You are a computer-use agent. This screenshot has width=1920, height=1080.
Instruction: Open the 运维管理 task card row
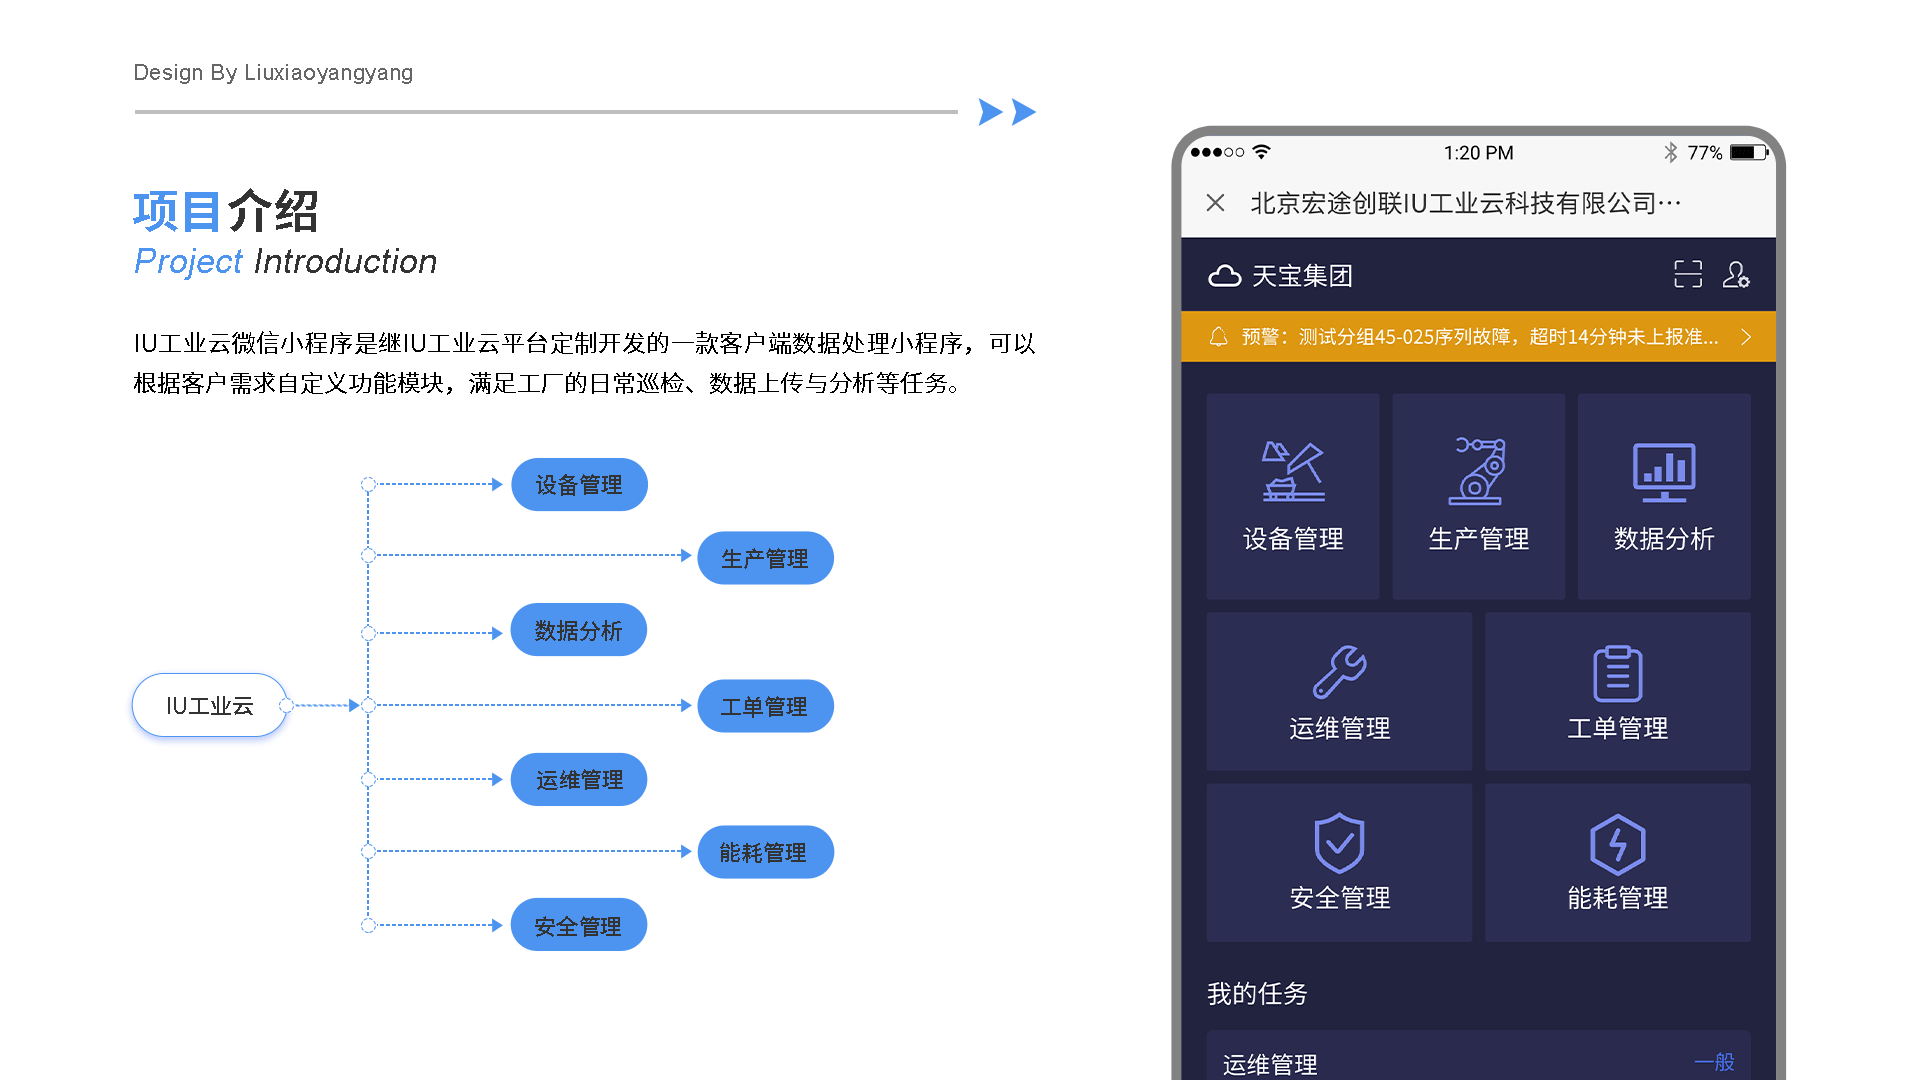pos(1478,1055)
